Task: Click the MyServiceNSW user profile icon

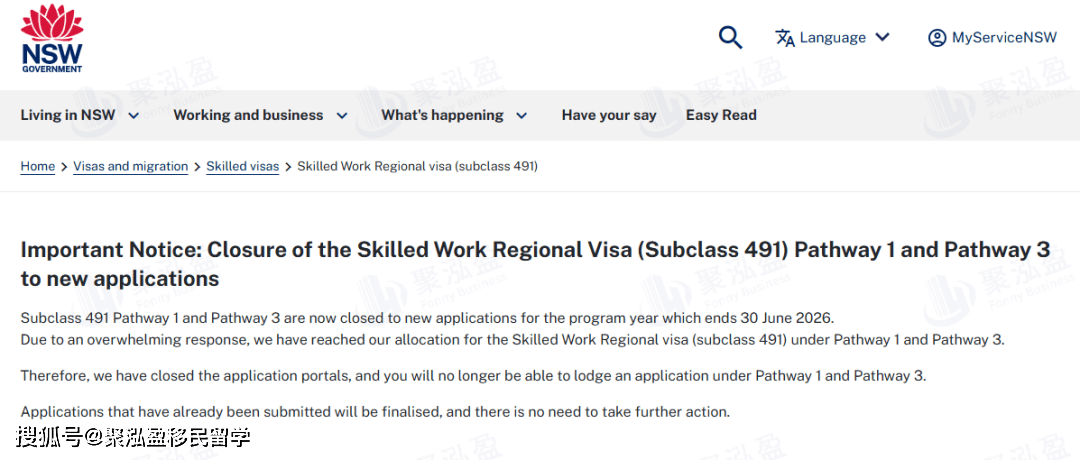Action: pos(937,38)
